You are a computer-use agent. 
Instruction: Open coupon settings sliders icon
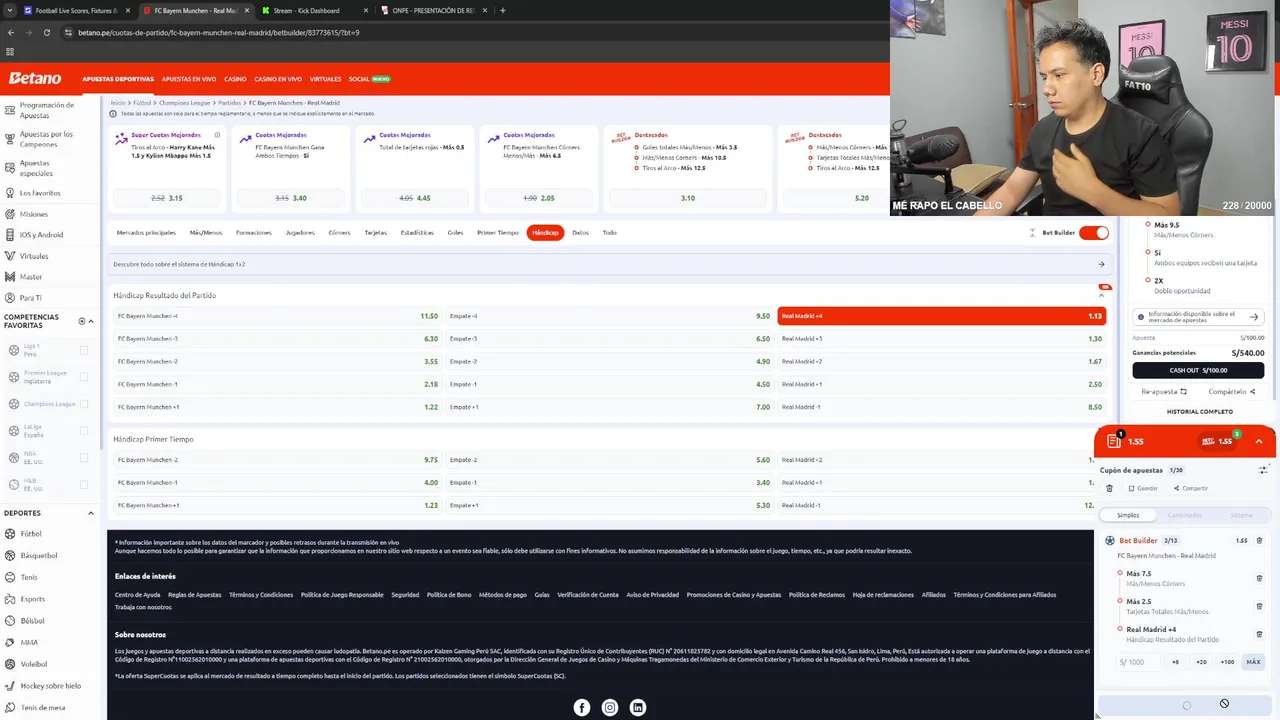1263,470
